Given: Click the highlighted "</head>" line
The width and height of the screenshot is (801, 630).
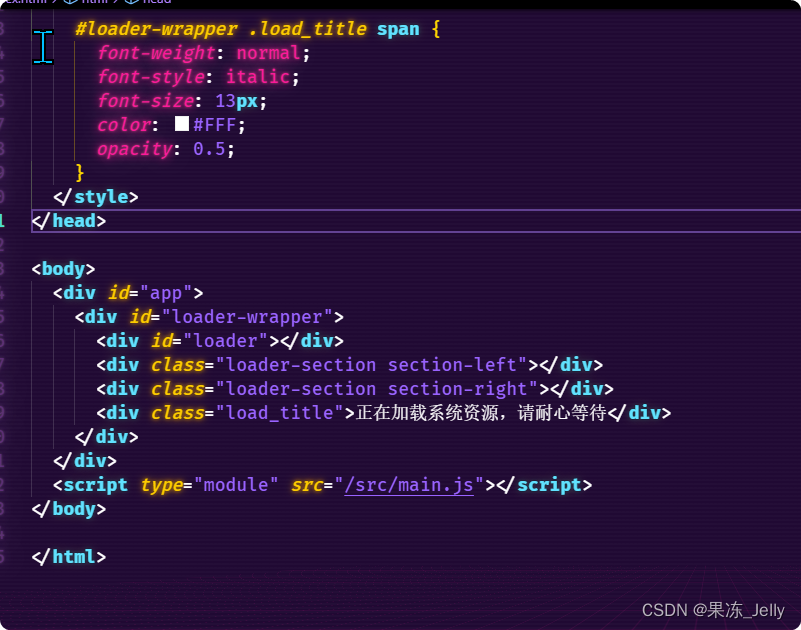Looking at the screenshot, I should (416, 221).
